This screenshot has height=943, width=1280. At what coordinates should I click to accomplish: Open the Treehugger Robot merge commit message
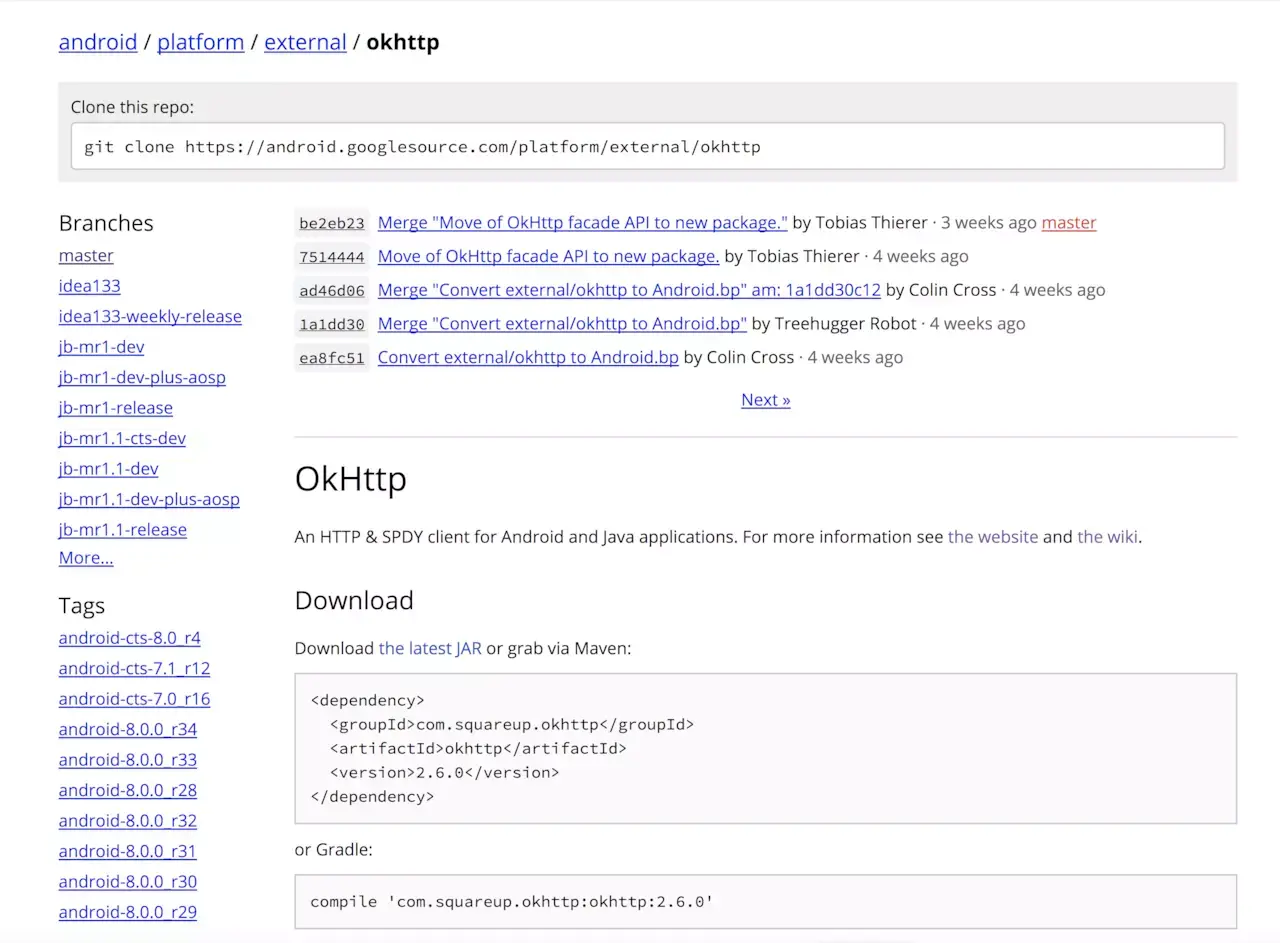(x=562, y=323)
